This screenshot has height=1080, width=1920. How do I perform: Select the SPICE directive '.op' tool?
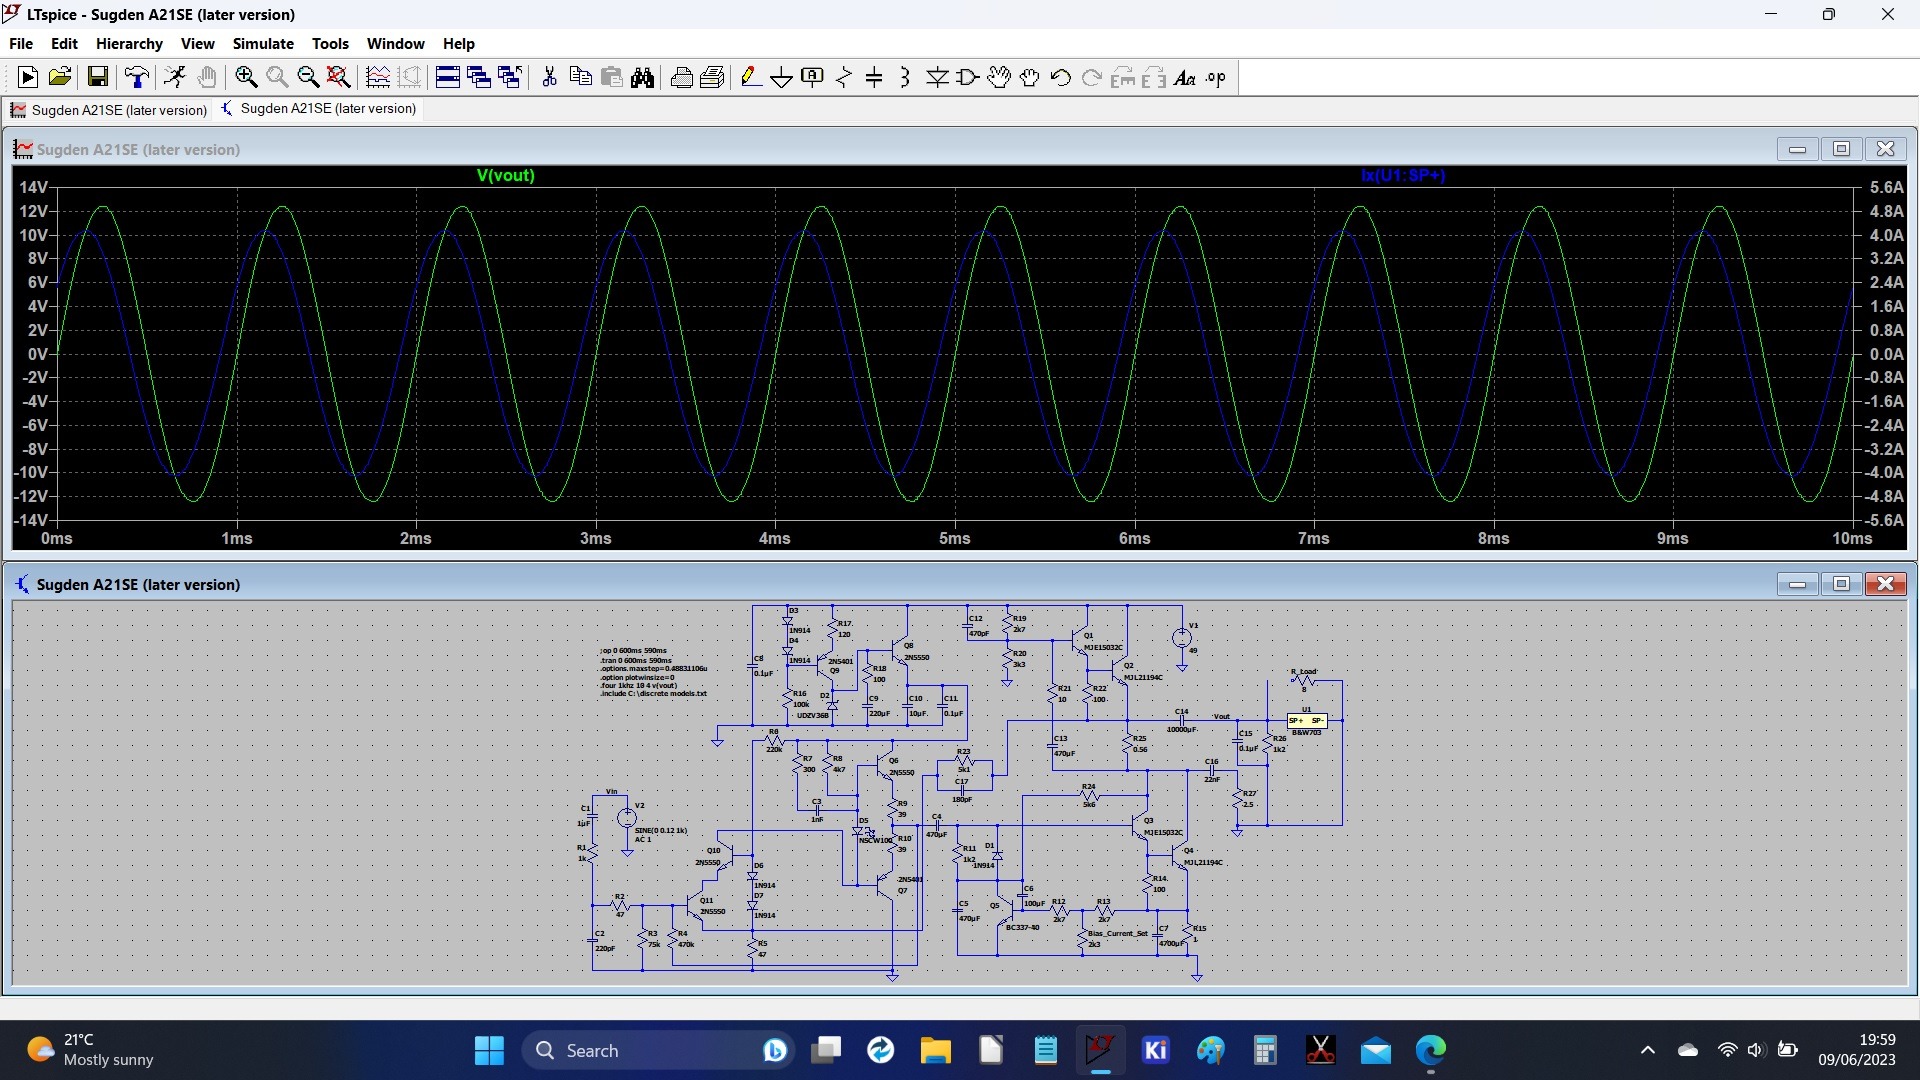1216,77
